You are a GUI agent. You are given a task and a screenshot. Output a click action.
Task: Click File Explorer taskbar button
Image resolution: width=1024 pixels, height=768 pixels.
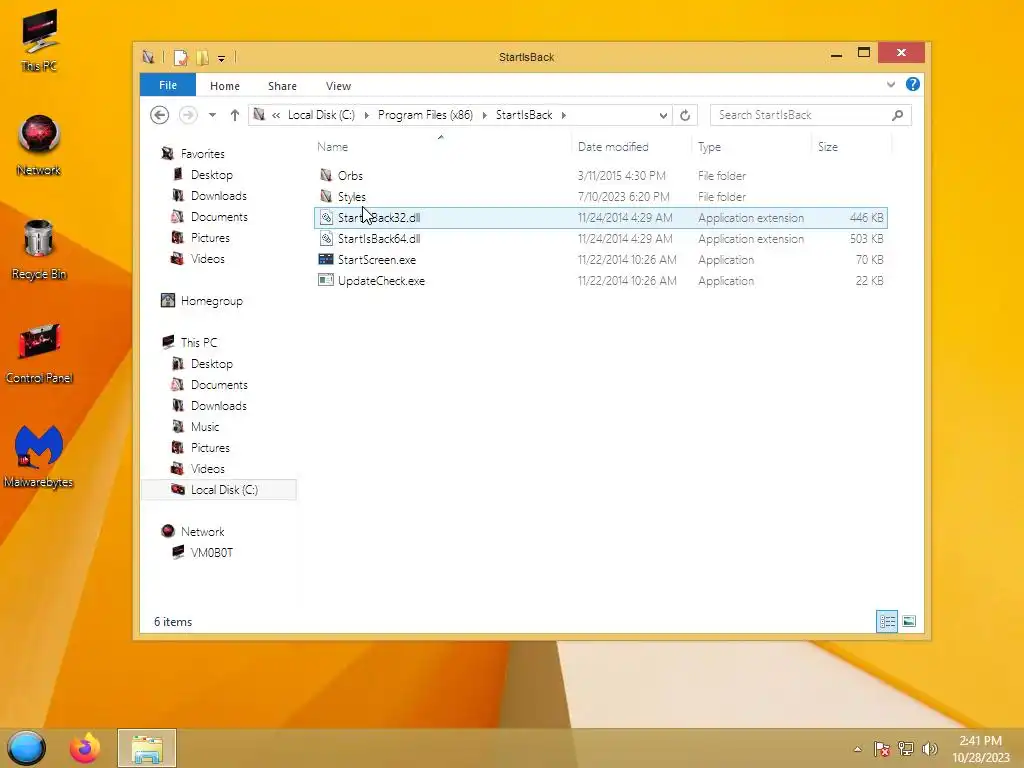[147, 748]
